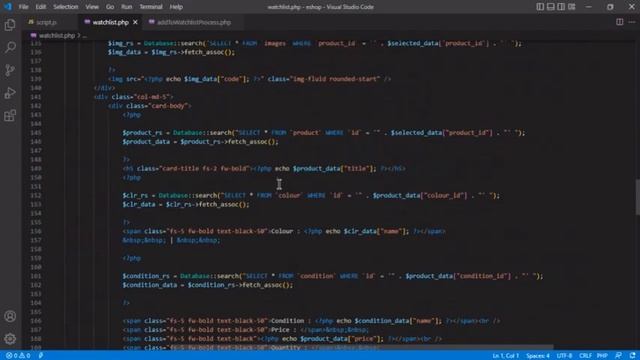Click $product_data["title"] on line 149
This screenshot has height=360, width=640.
point(334,169)
